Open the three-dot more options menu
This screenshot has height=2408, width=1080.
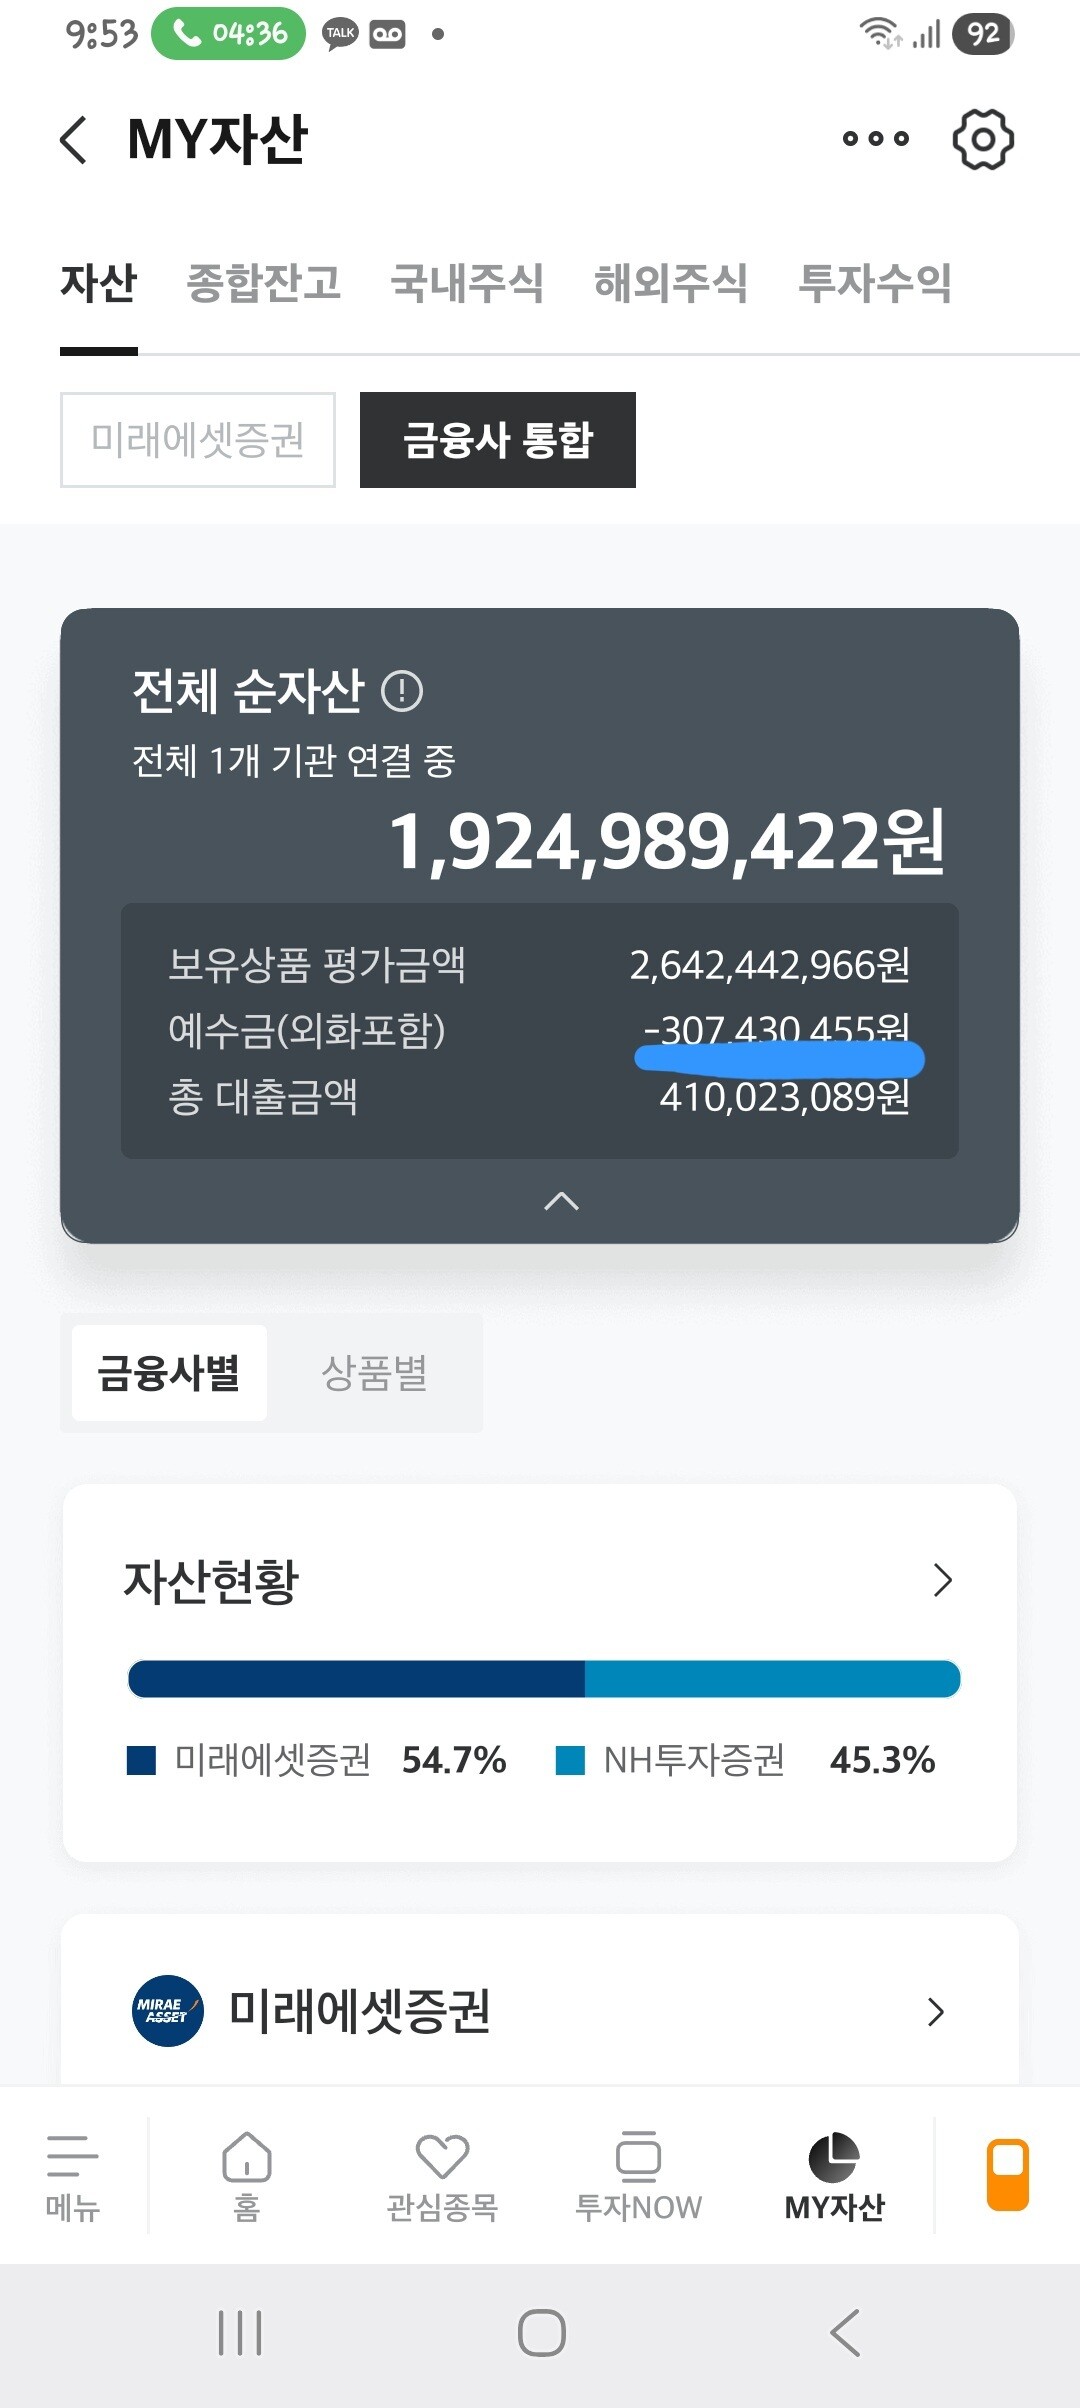(x=875, y=139)
